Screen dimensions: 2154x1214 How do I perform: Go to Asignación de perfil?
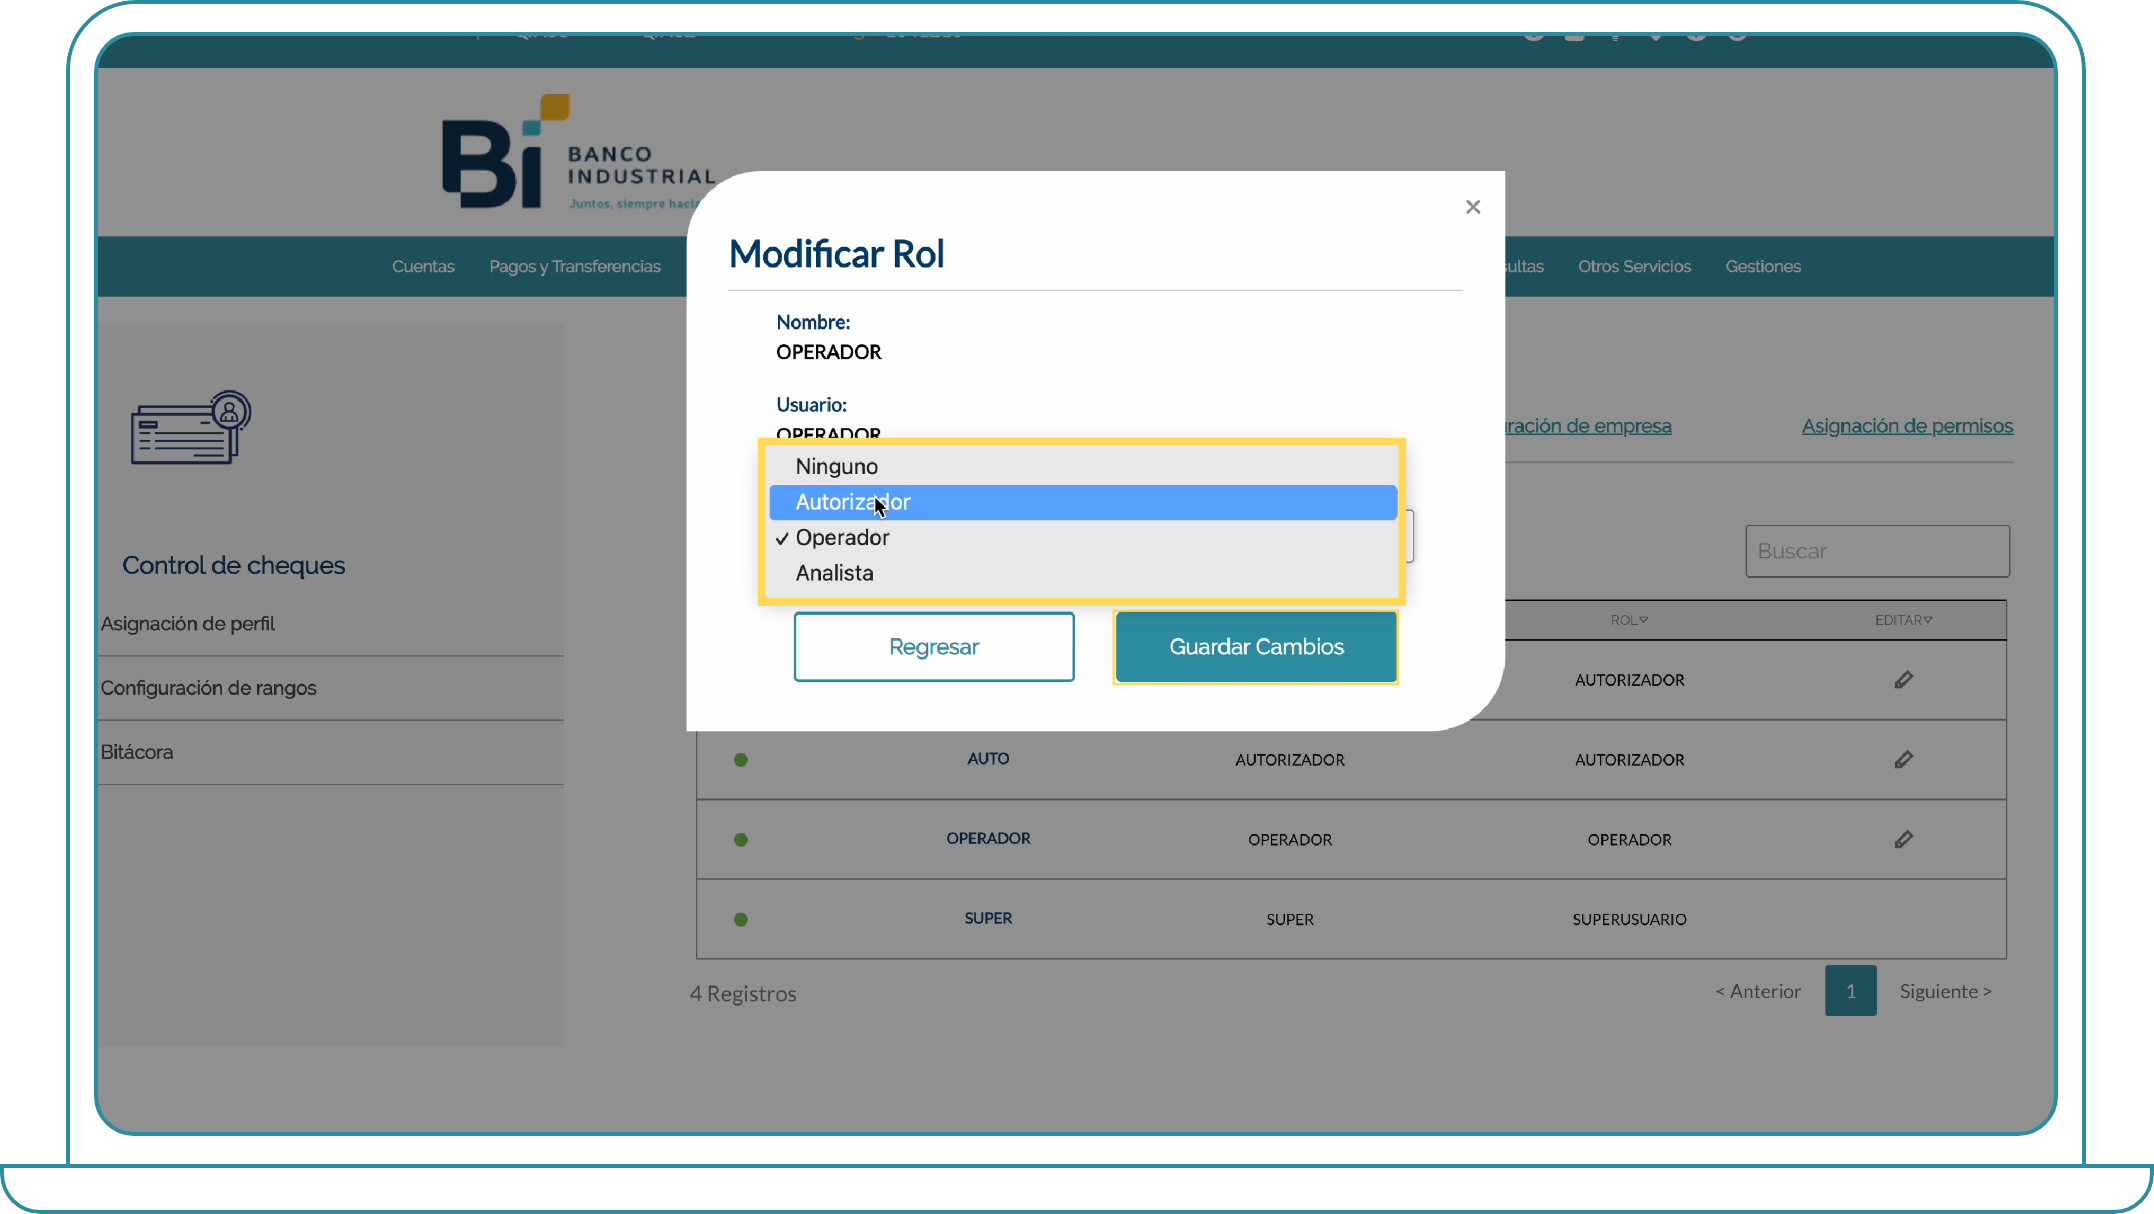coord(188,623)
